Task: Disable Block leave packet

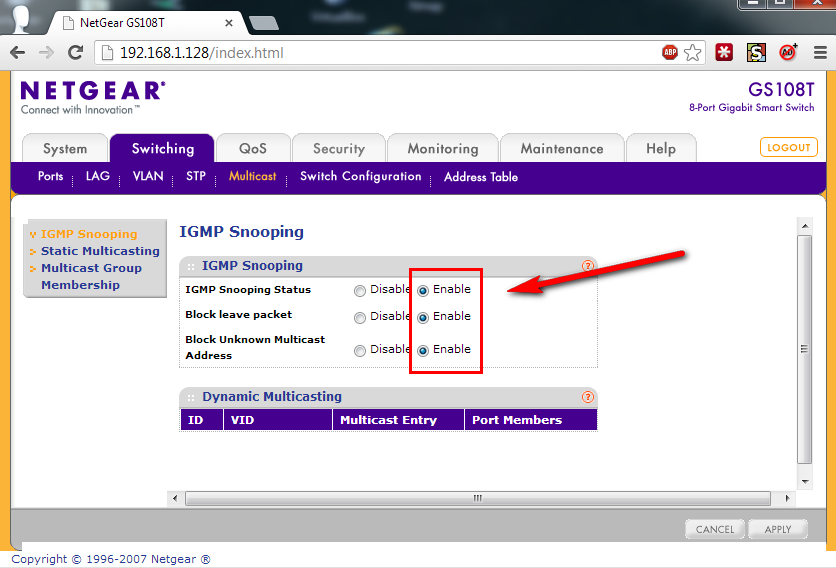Action: pyautogui.click(x=360, y=318)
